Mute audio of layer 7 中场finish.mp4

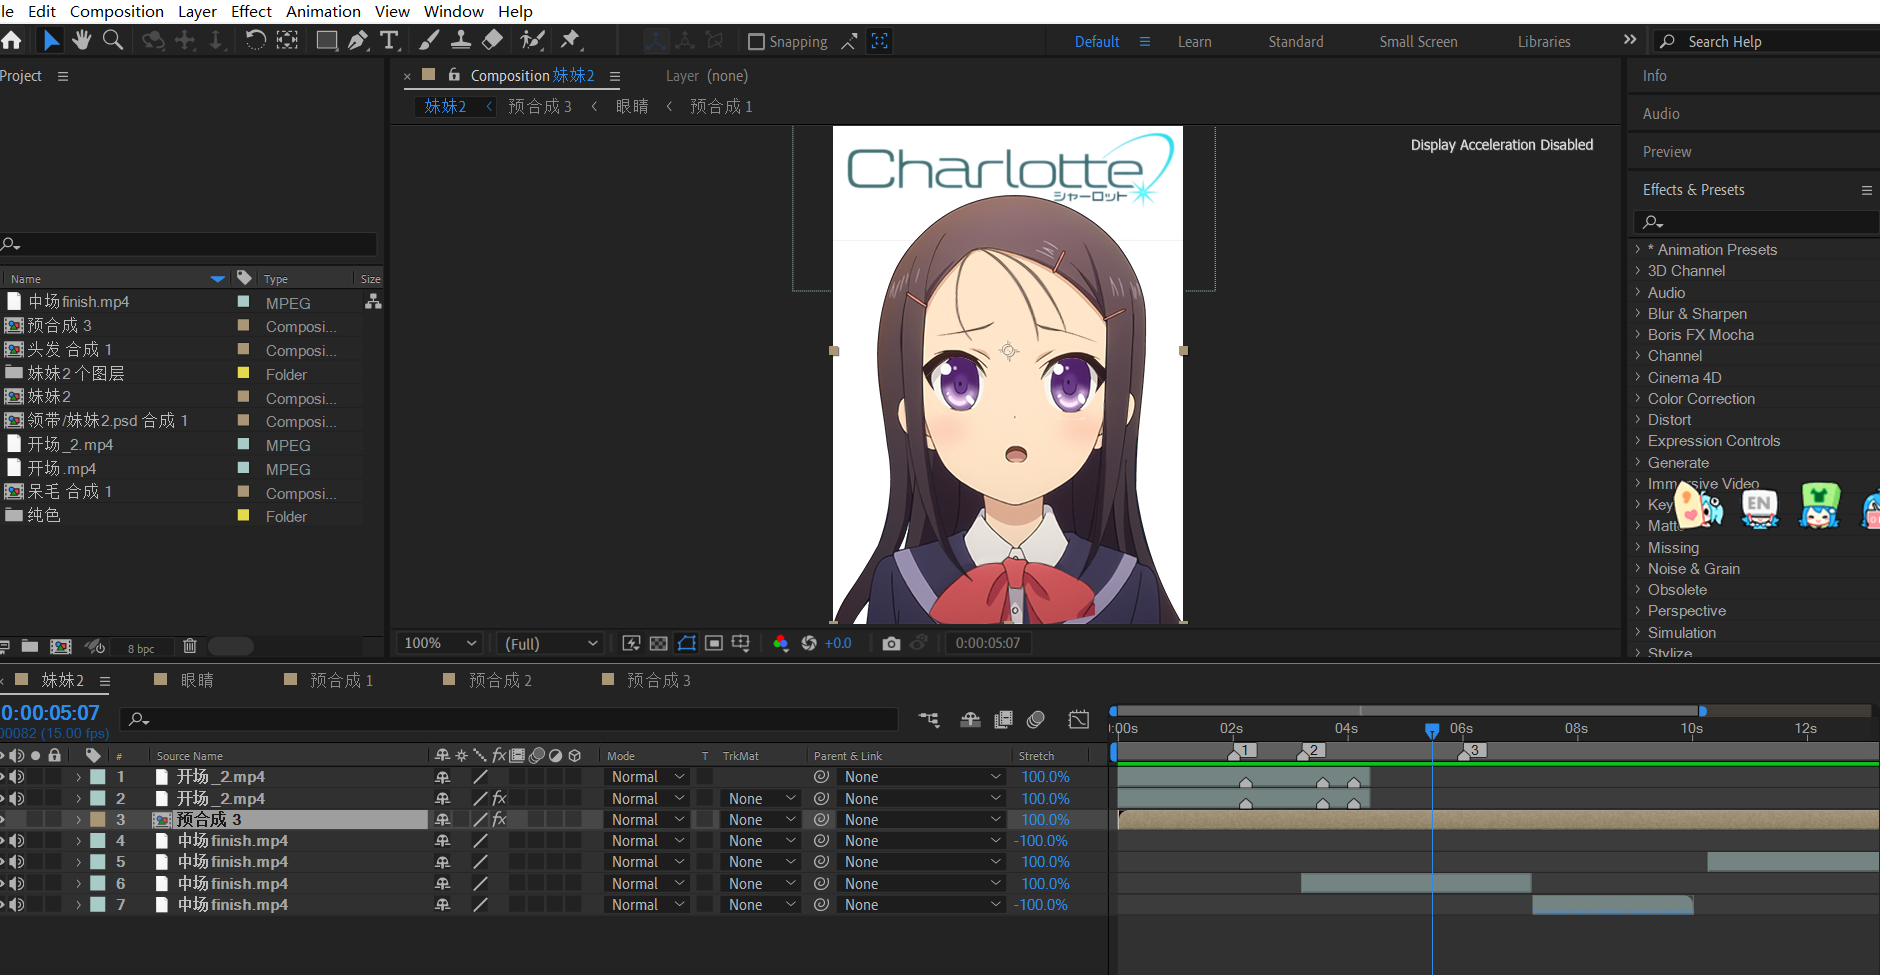(x=16, y=905)
